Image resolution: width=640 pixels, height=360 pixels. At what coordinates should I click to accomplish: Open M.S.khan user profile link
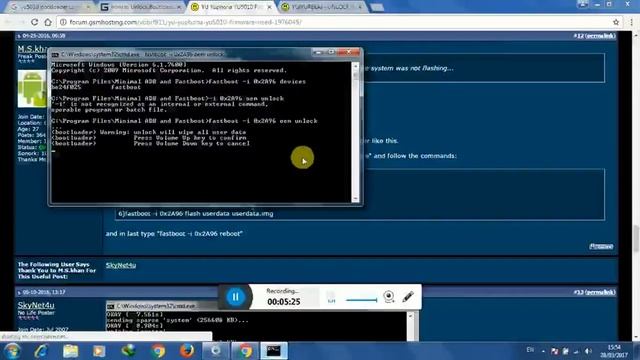coord(31,49)
